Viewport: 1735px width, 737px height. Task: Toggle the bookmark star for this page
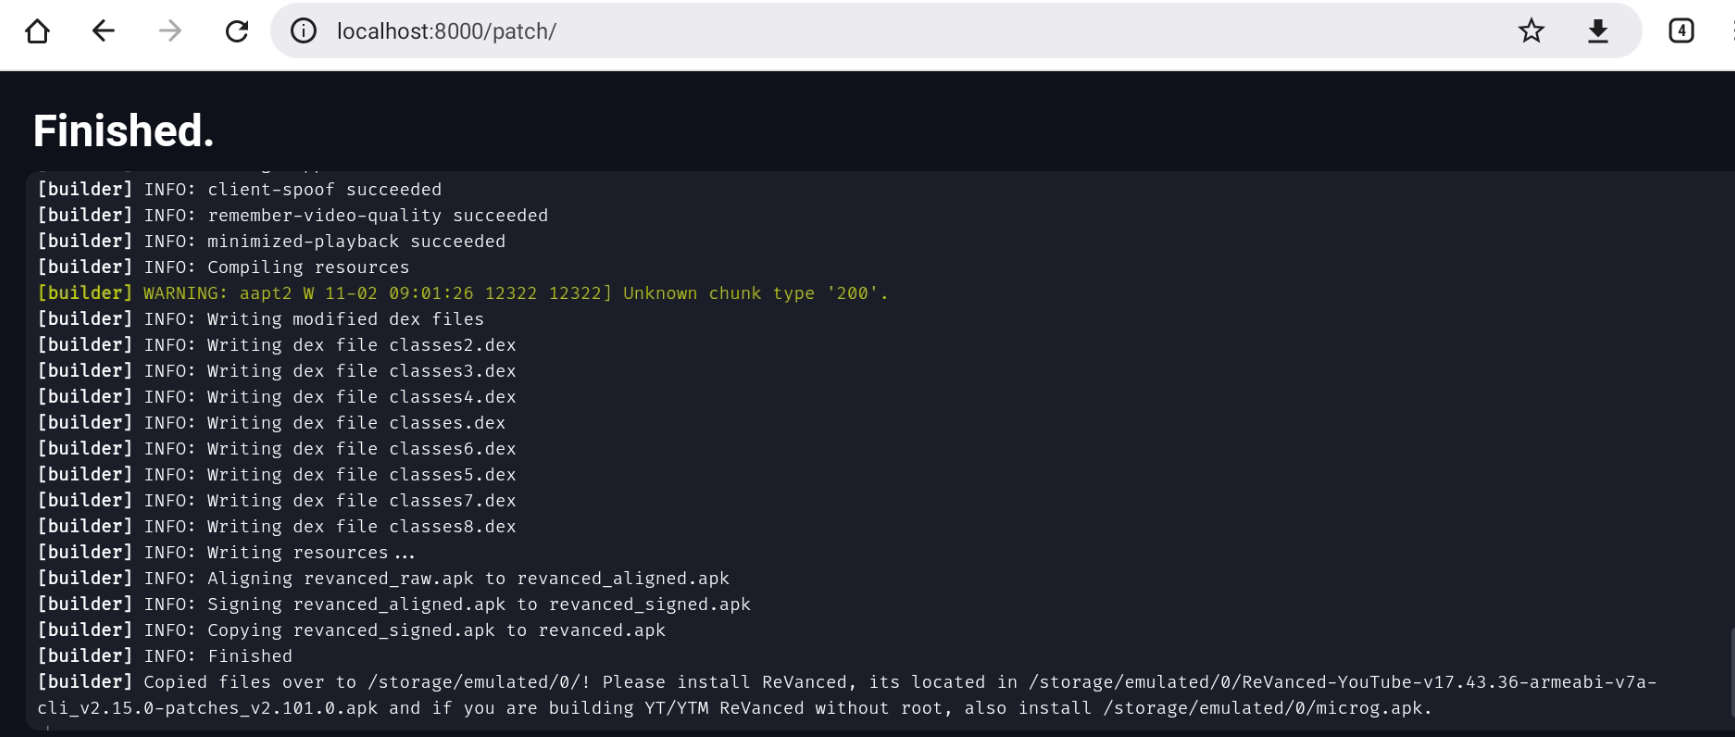point(1530,31)
